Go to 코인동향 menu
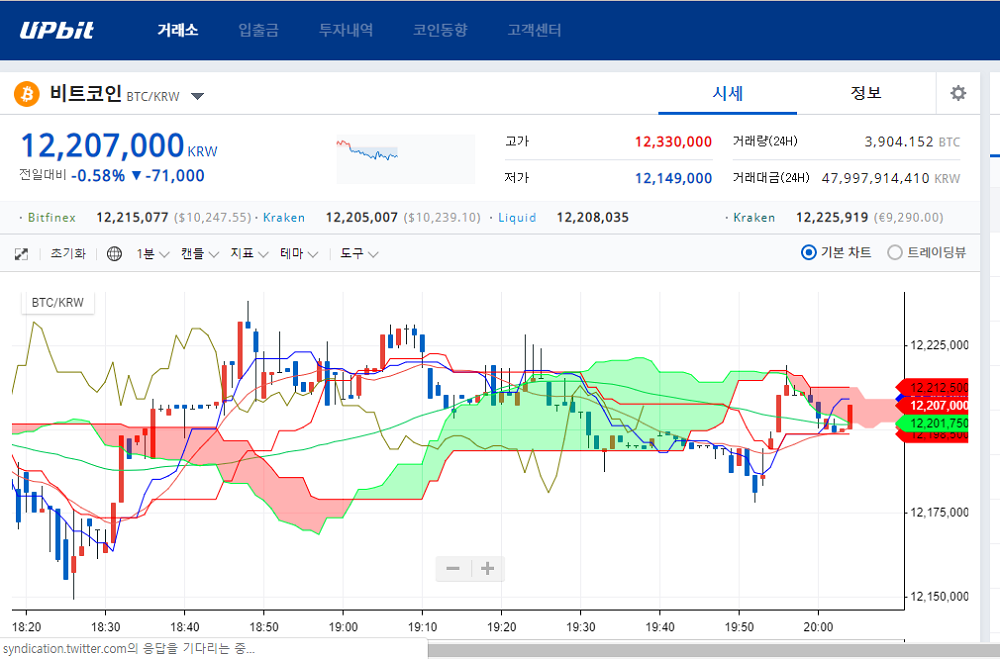 click(440, 30)
